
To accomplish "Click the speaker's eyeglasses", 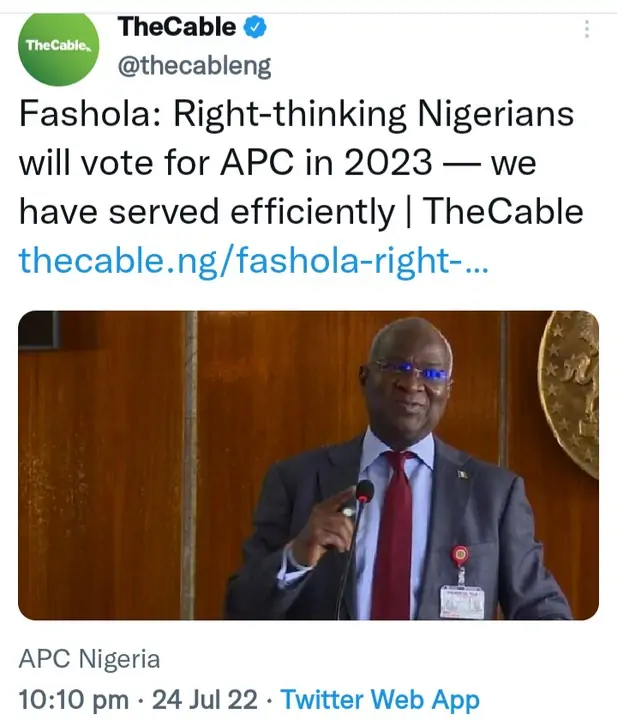I will tap(412, 372).
